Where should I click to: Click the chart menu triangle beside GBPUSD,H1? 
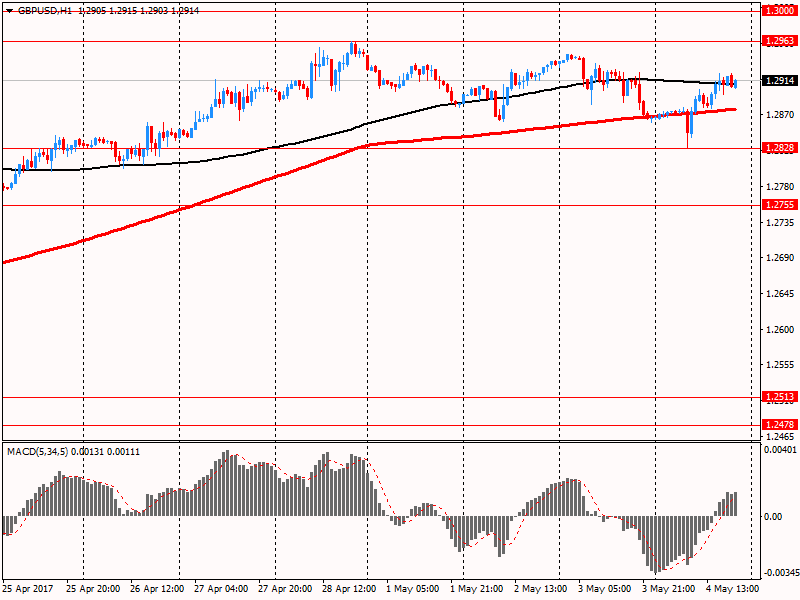(9, 11)
